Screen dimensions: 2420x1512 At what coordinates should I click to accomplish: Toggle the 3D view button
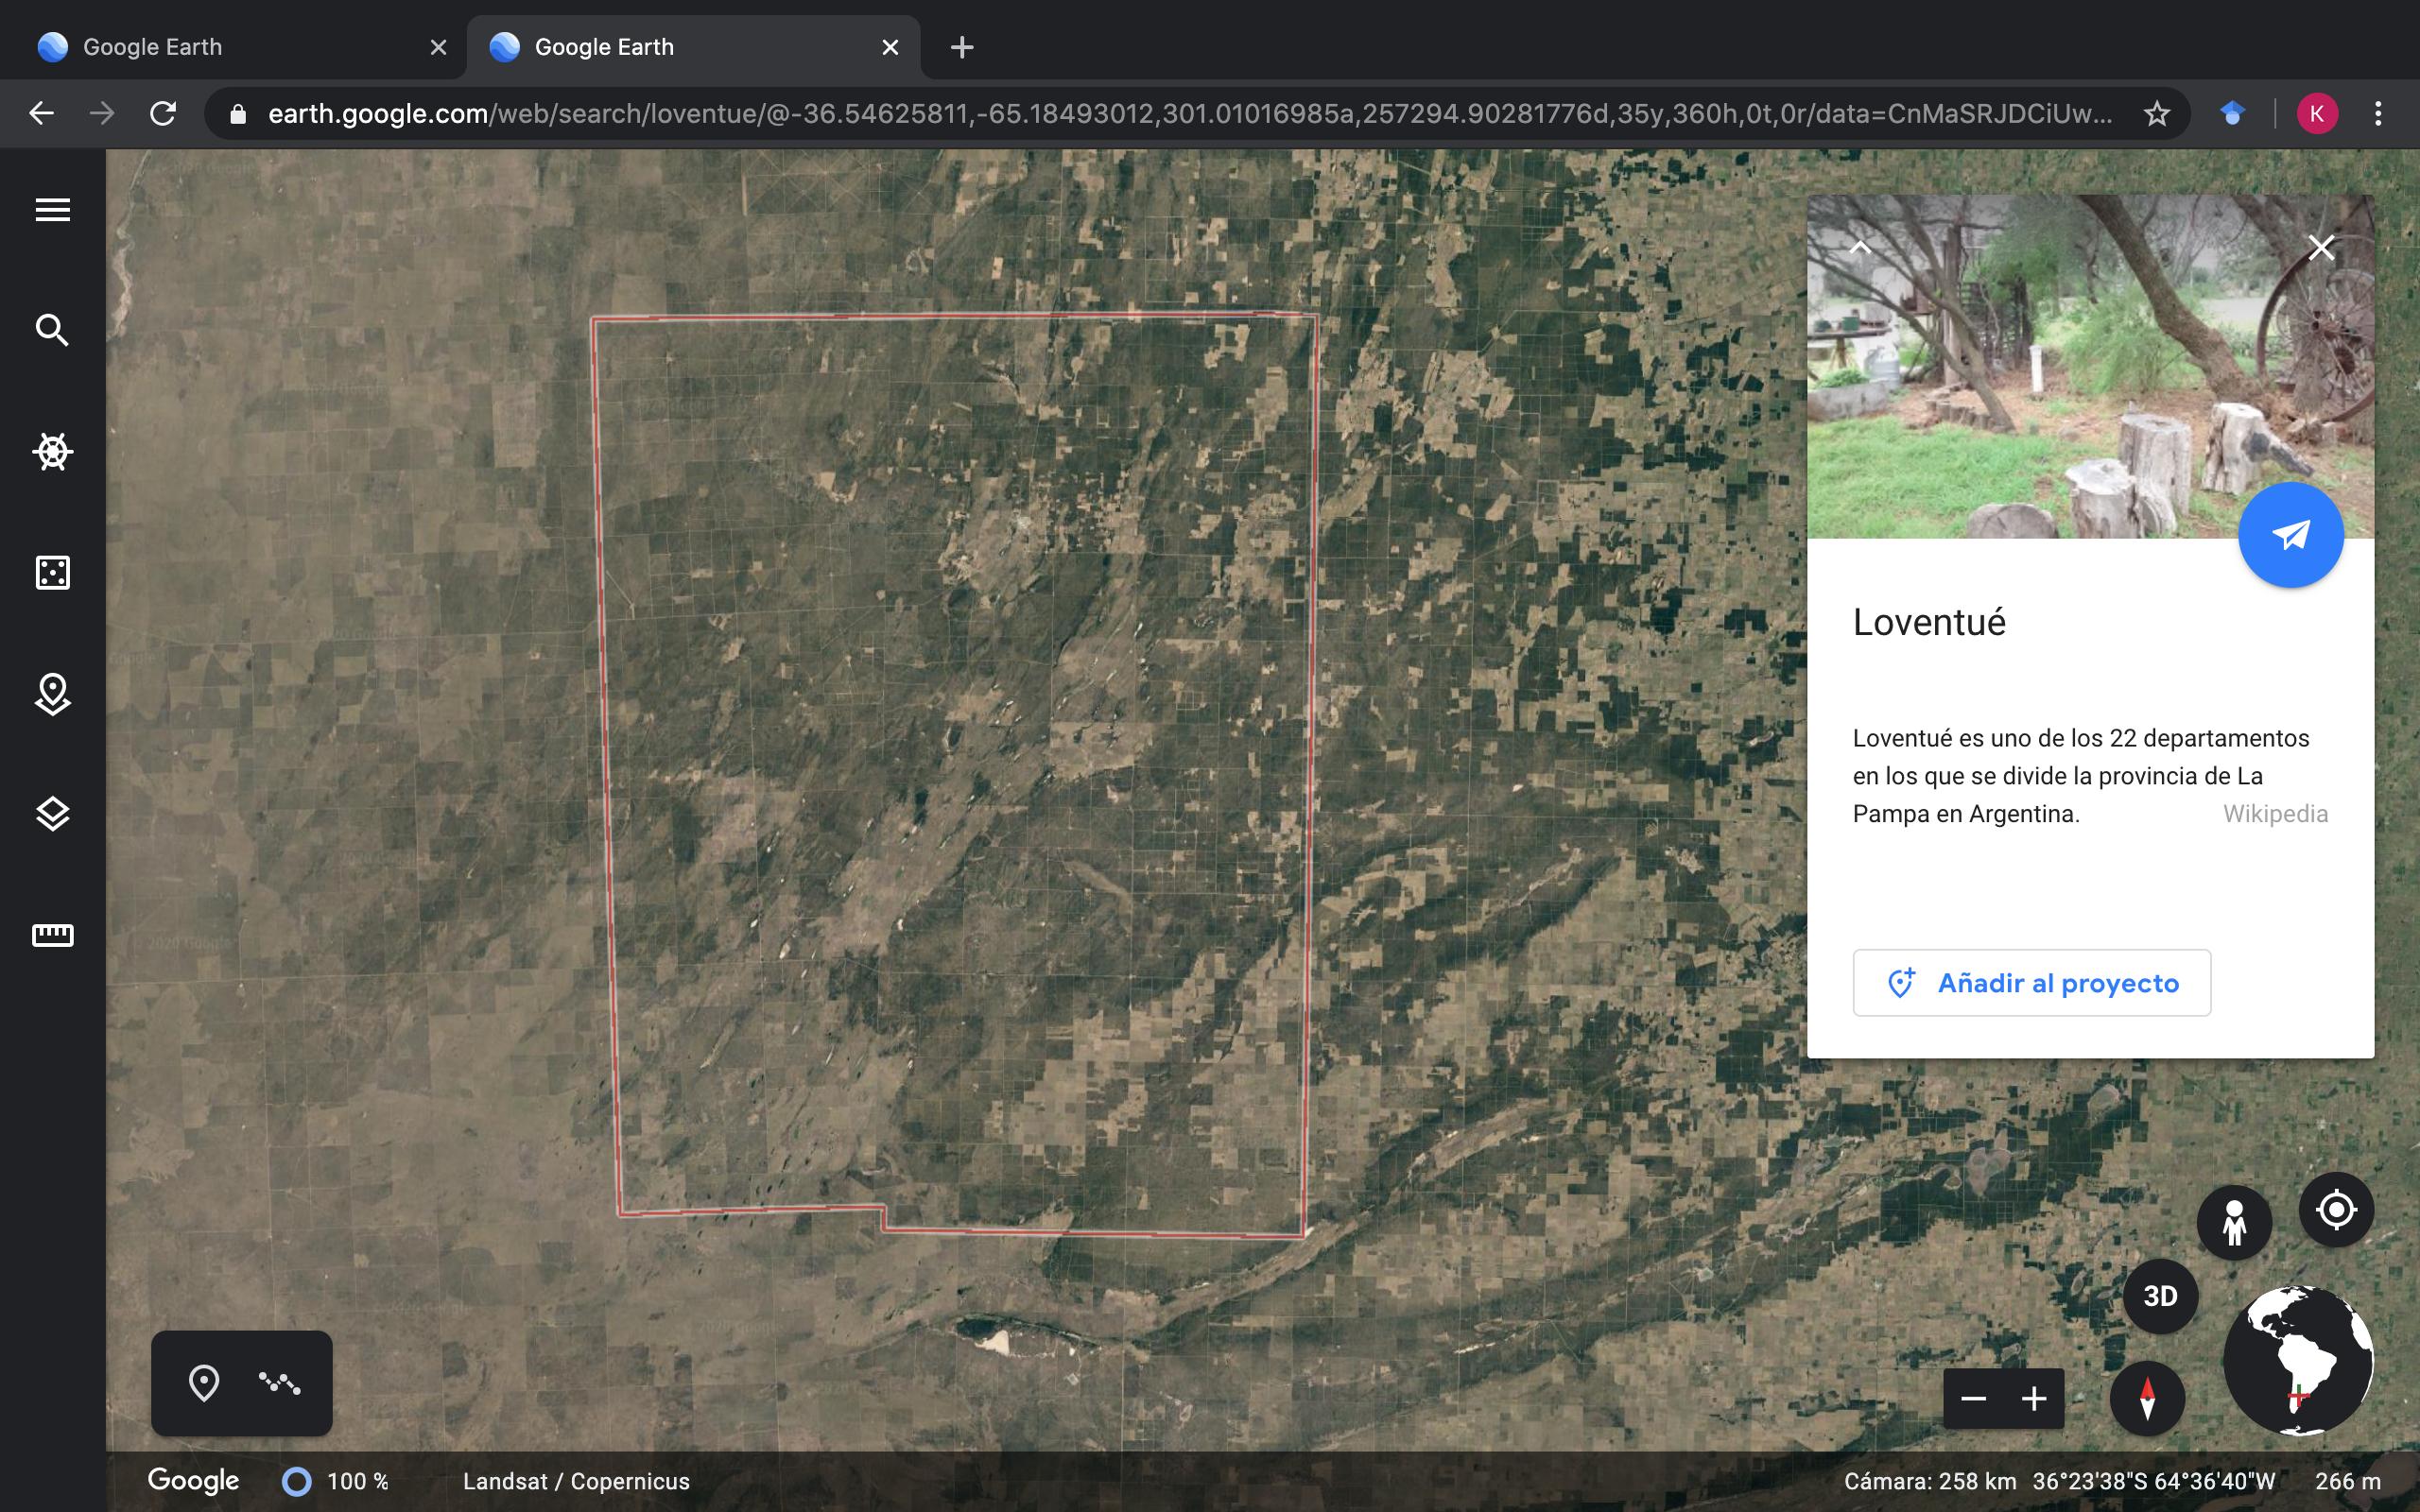pos(2160,1296)
